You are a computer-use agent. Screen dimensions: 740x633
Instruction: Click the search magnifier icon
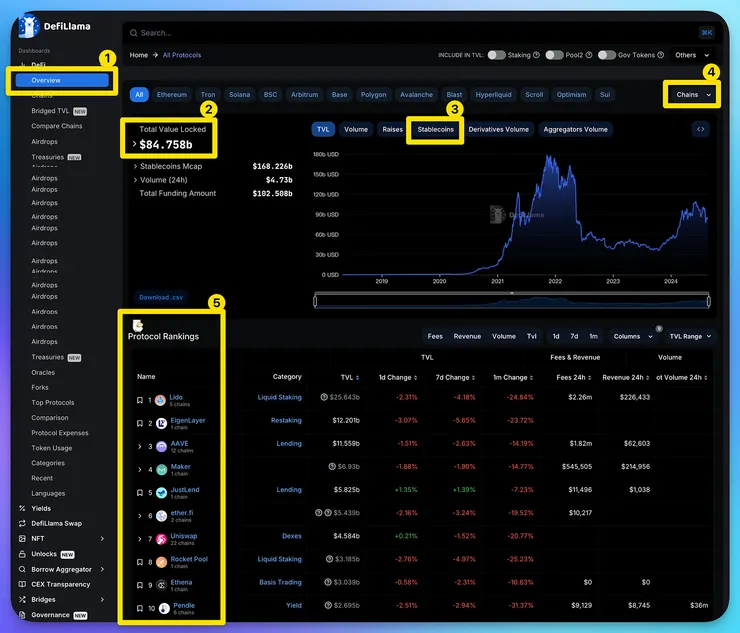pos(134,33)
